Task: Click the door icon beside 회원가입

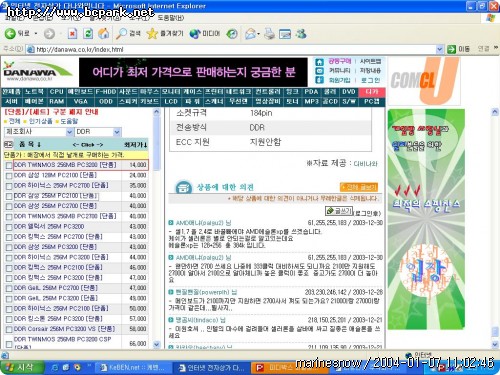Action: pos(319,80)
